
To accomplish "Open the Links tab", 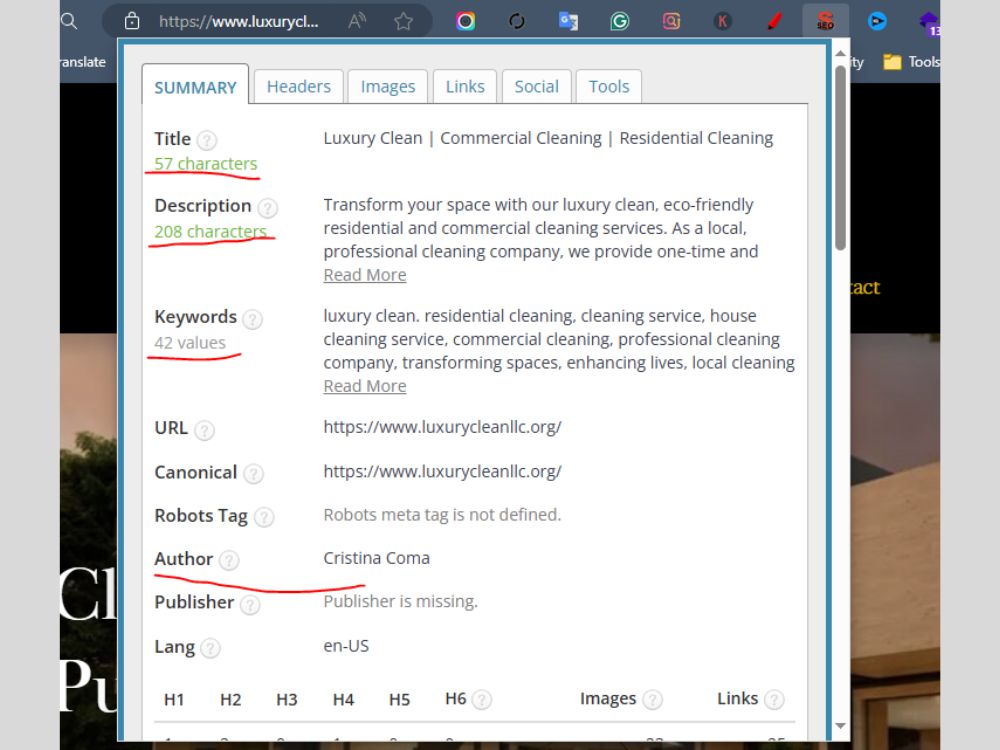I will click(x=464, y=86).
